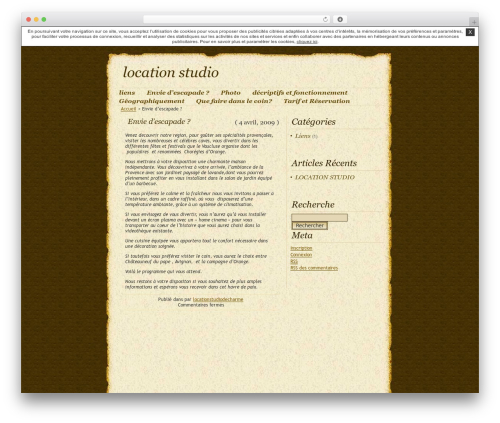
Task: Click the 'Catégories' sidebar heading
Action: (313, 122)
